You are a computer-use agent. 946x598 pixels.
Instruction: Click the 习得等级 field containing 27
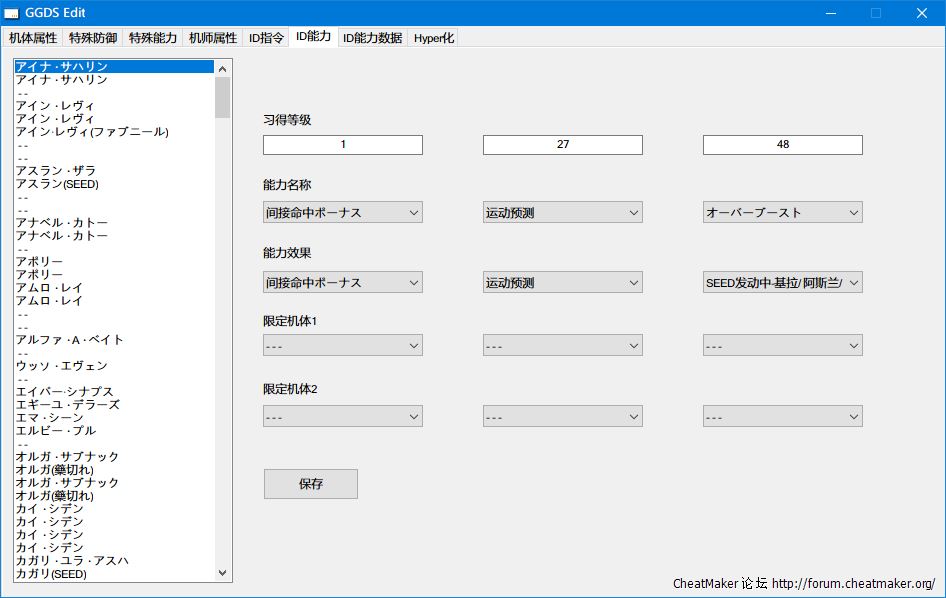562,145
